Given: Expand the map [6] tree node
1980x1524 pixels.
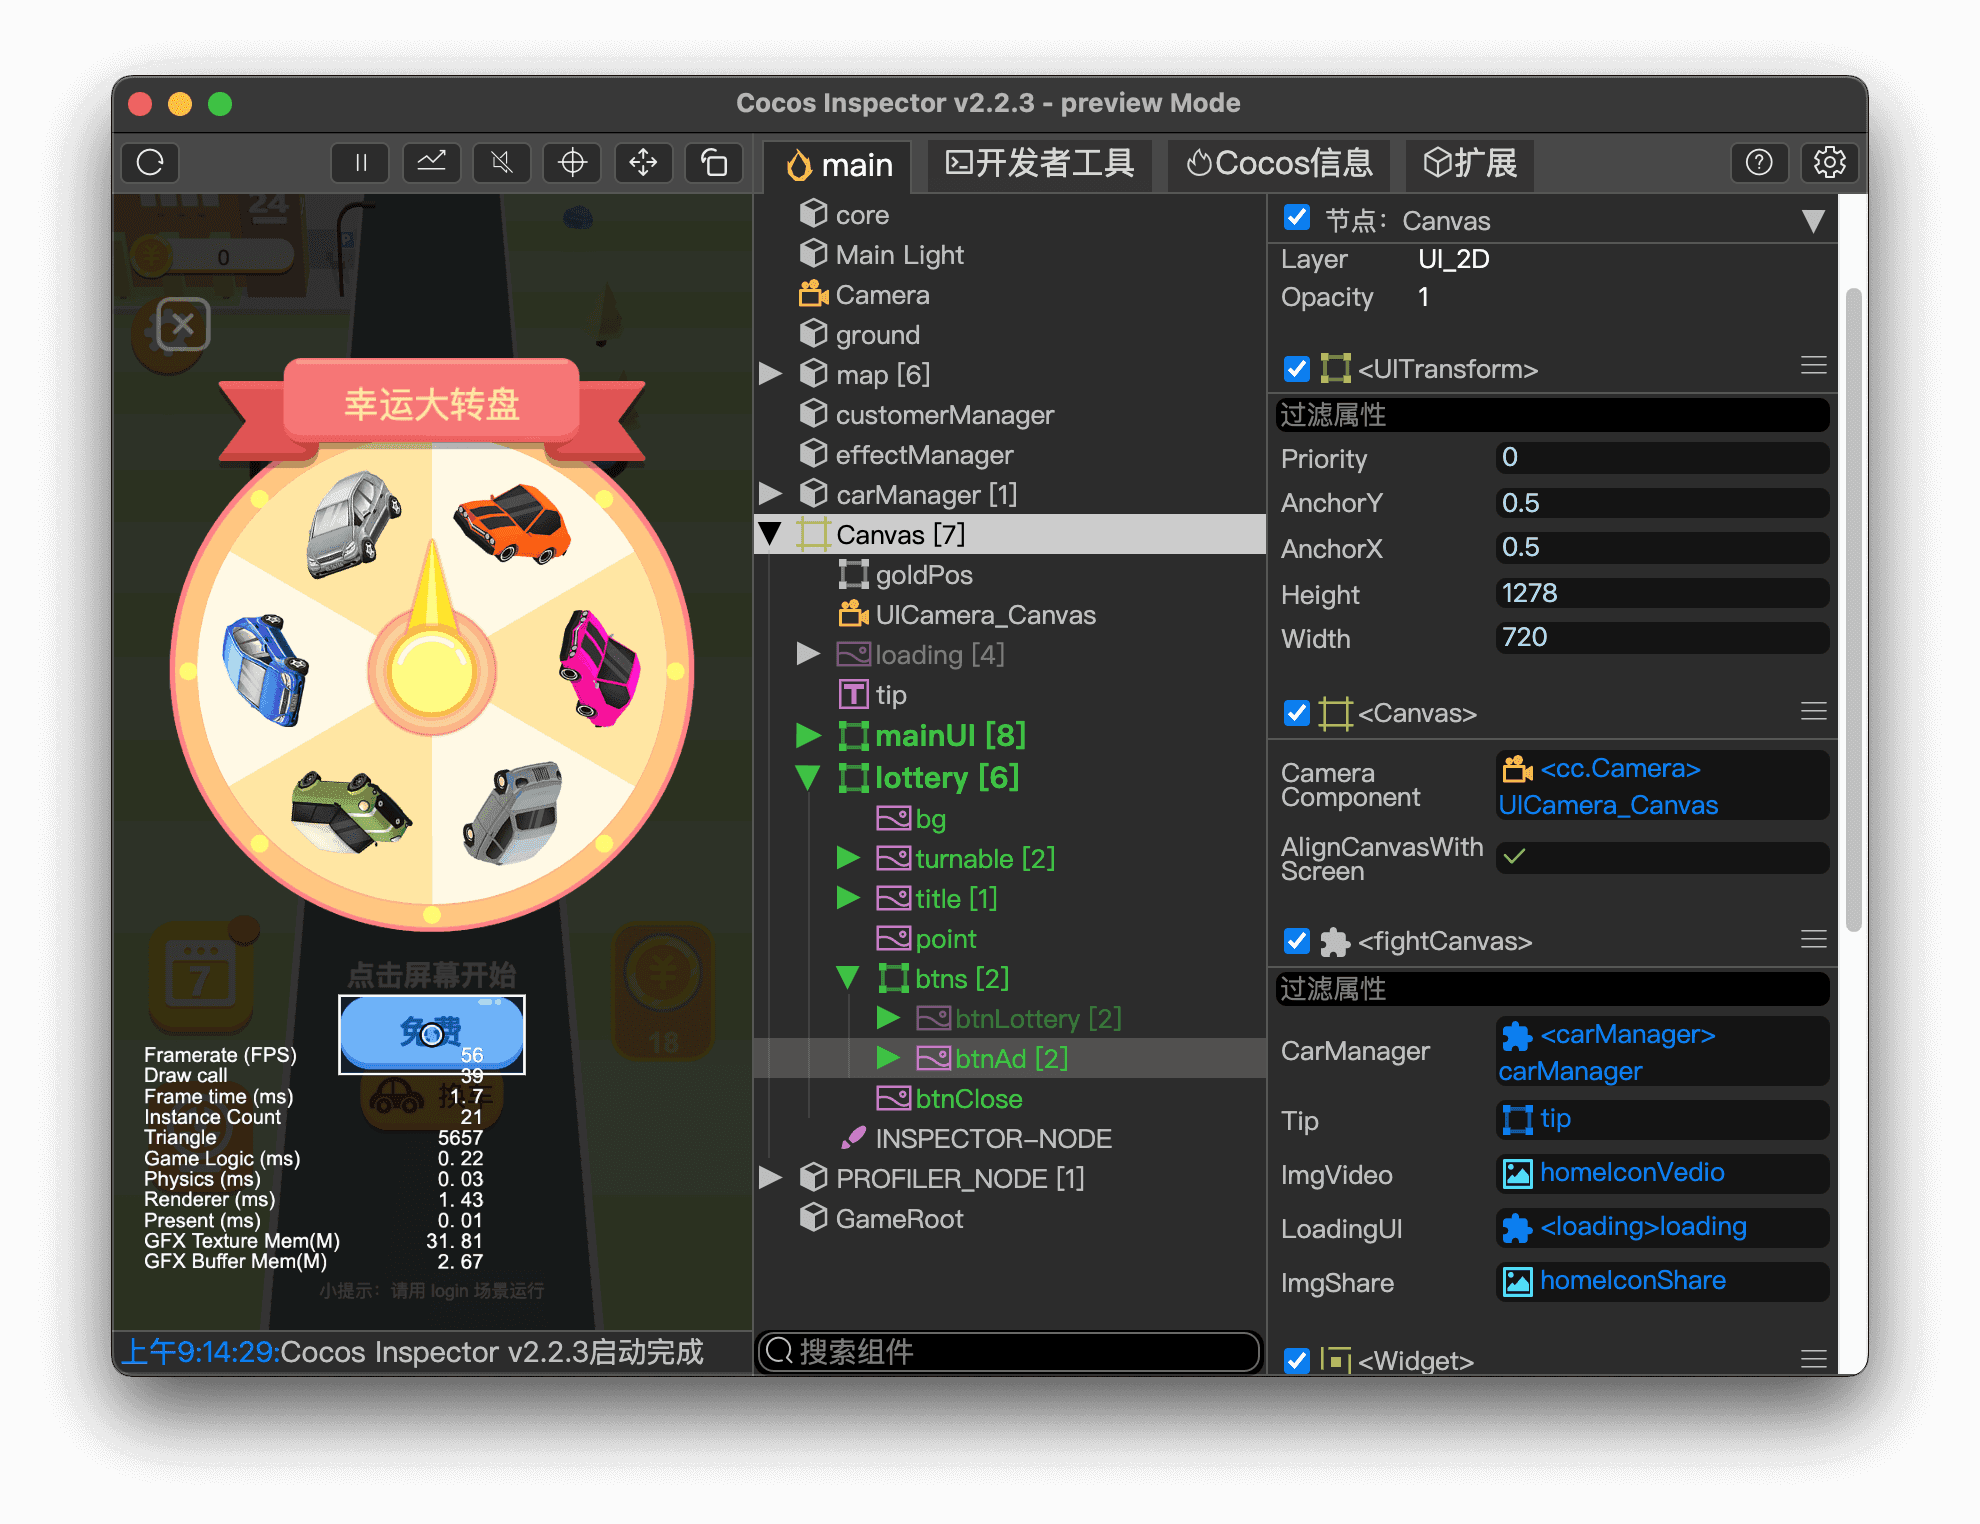Looking at the screenshot, I should pyautogui.click(x=770, y=374).
